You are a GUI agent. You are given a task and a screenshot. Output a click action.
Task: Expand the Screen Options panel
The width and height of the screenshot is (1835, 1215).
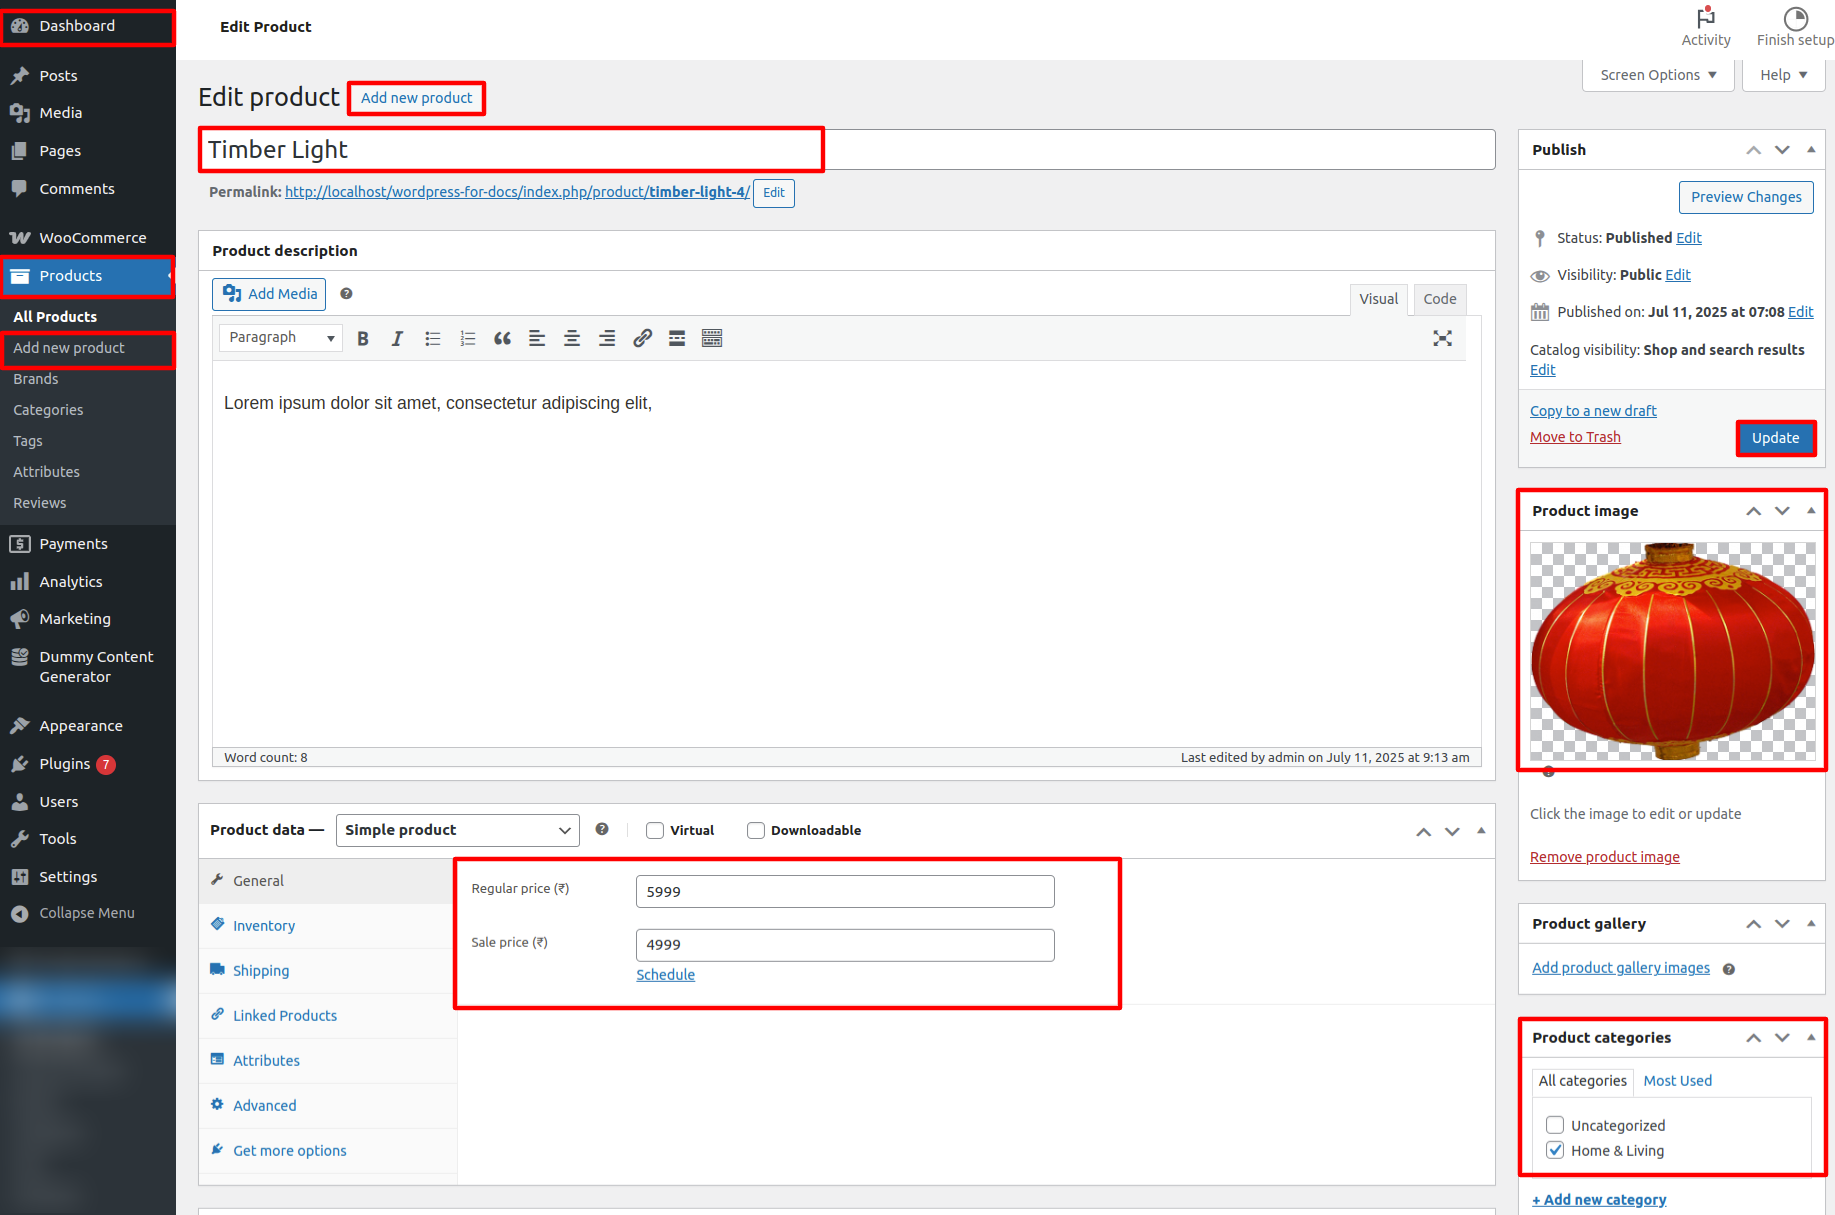point(1657,75)
